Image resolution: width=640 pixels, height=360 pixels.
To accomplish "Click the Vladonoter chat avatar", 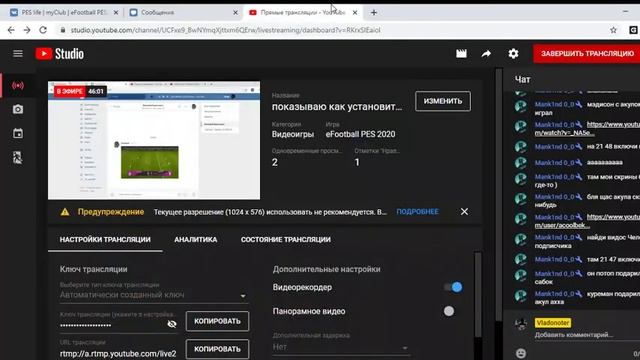I will click(x=521, y=324).
